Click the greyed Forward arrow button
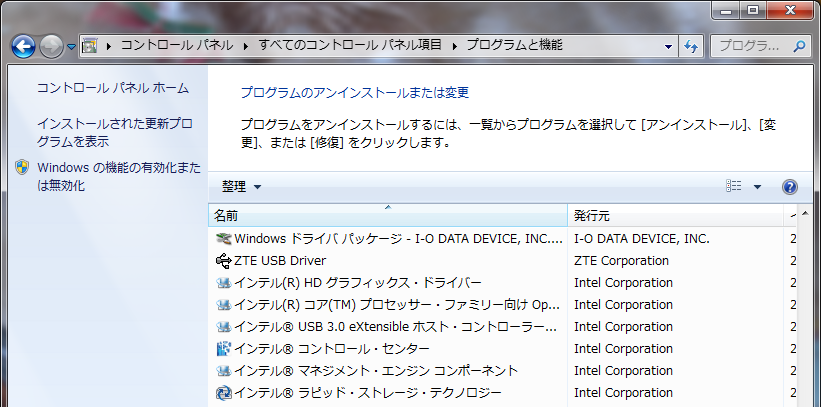 click(x=51, y=47)
